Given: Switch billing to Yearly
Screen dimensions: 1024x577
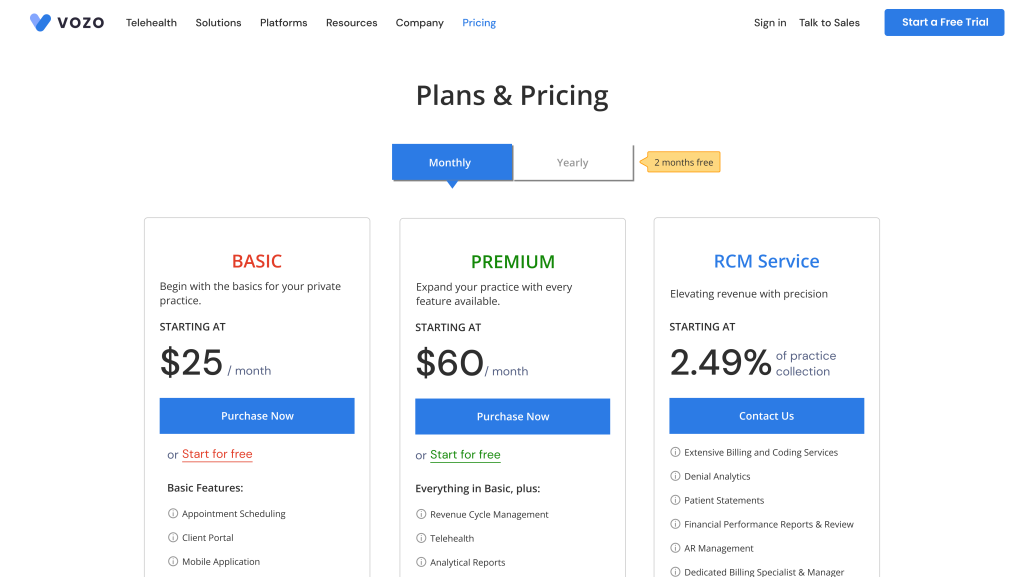Looking at the screenshot, I should [573, 163].
